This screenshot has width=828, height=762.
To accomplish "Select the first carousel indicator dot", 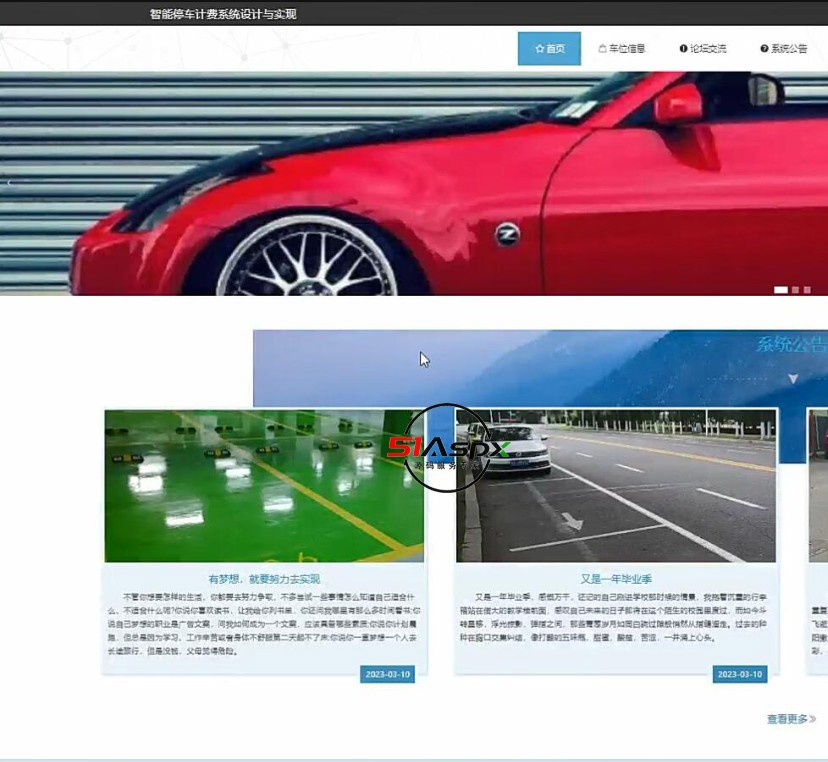I will 781,290.
